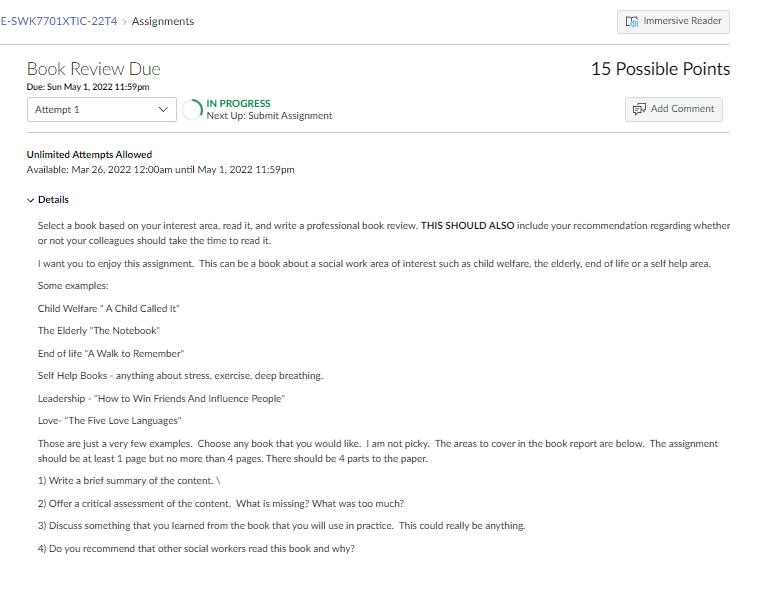Image resolution: width=758 pixels, height=599 pixels.
Task: Open the Attempt 1 dropdown arrow
Action: pos(163,110)
